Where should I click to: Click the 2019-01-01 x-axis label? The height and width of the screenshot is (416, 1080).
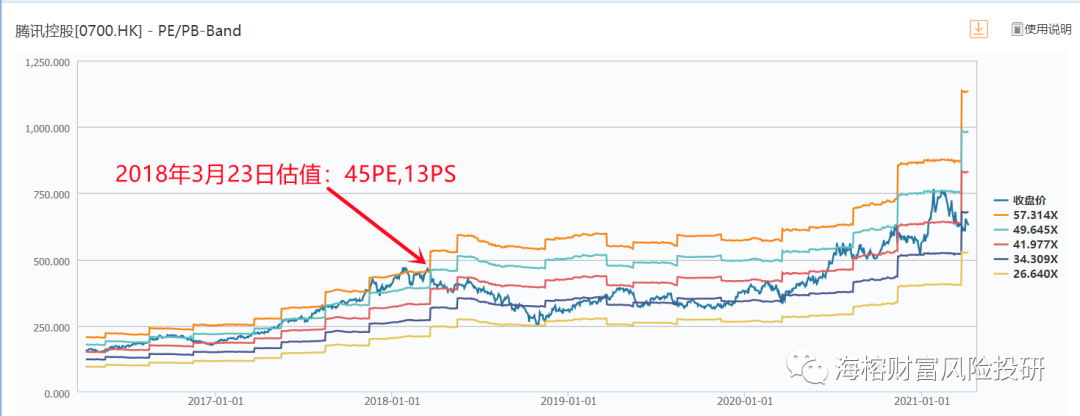(567, 401)
